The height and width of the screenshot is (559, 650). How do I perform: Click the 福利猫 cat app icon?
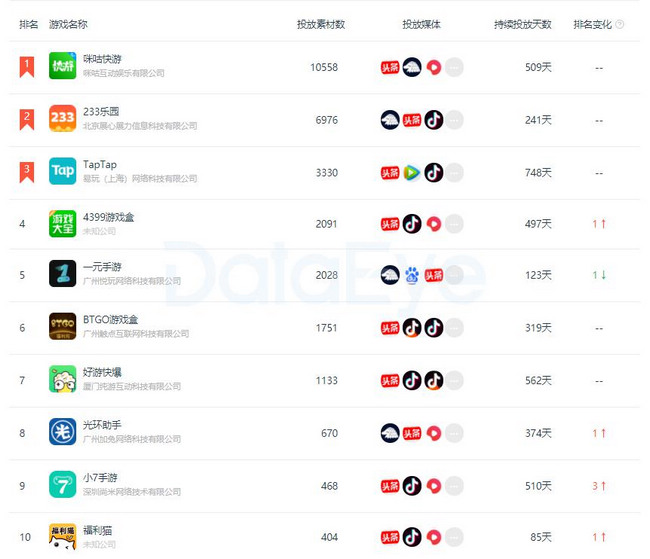tap(63, 537)
